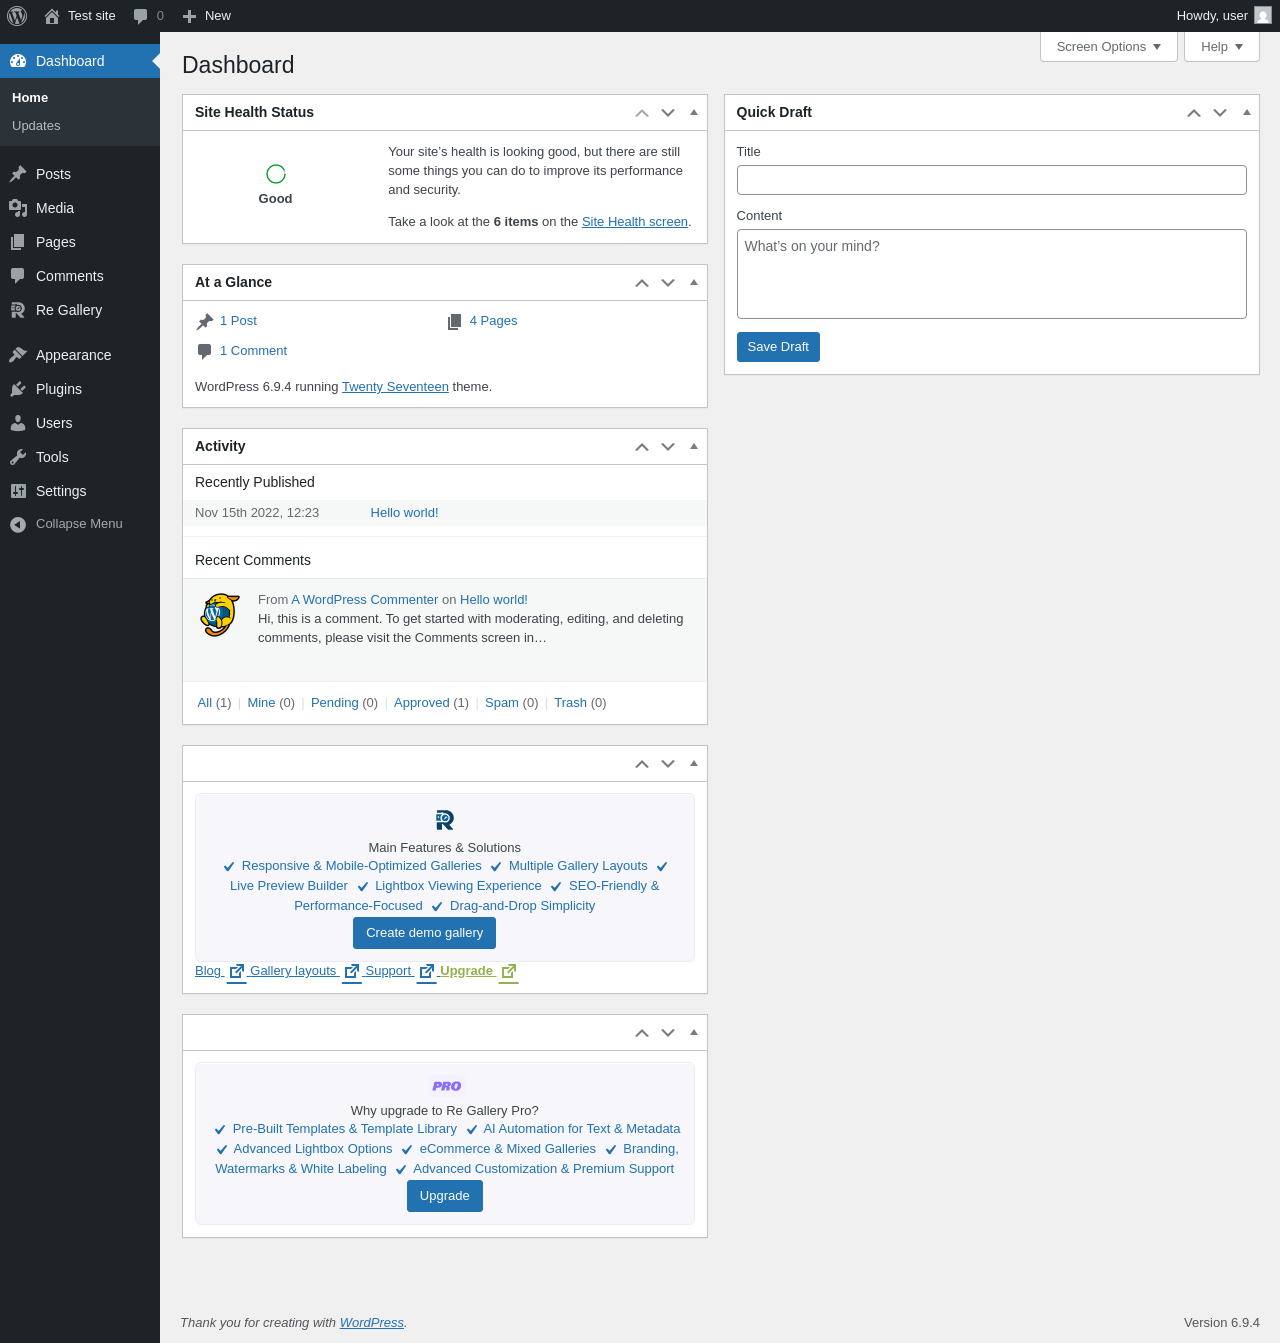Click the Collapse Menu arrow icon
This screenshot has height=1343, width=1280.
click(x=18, y=524)
